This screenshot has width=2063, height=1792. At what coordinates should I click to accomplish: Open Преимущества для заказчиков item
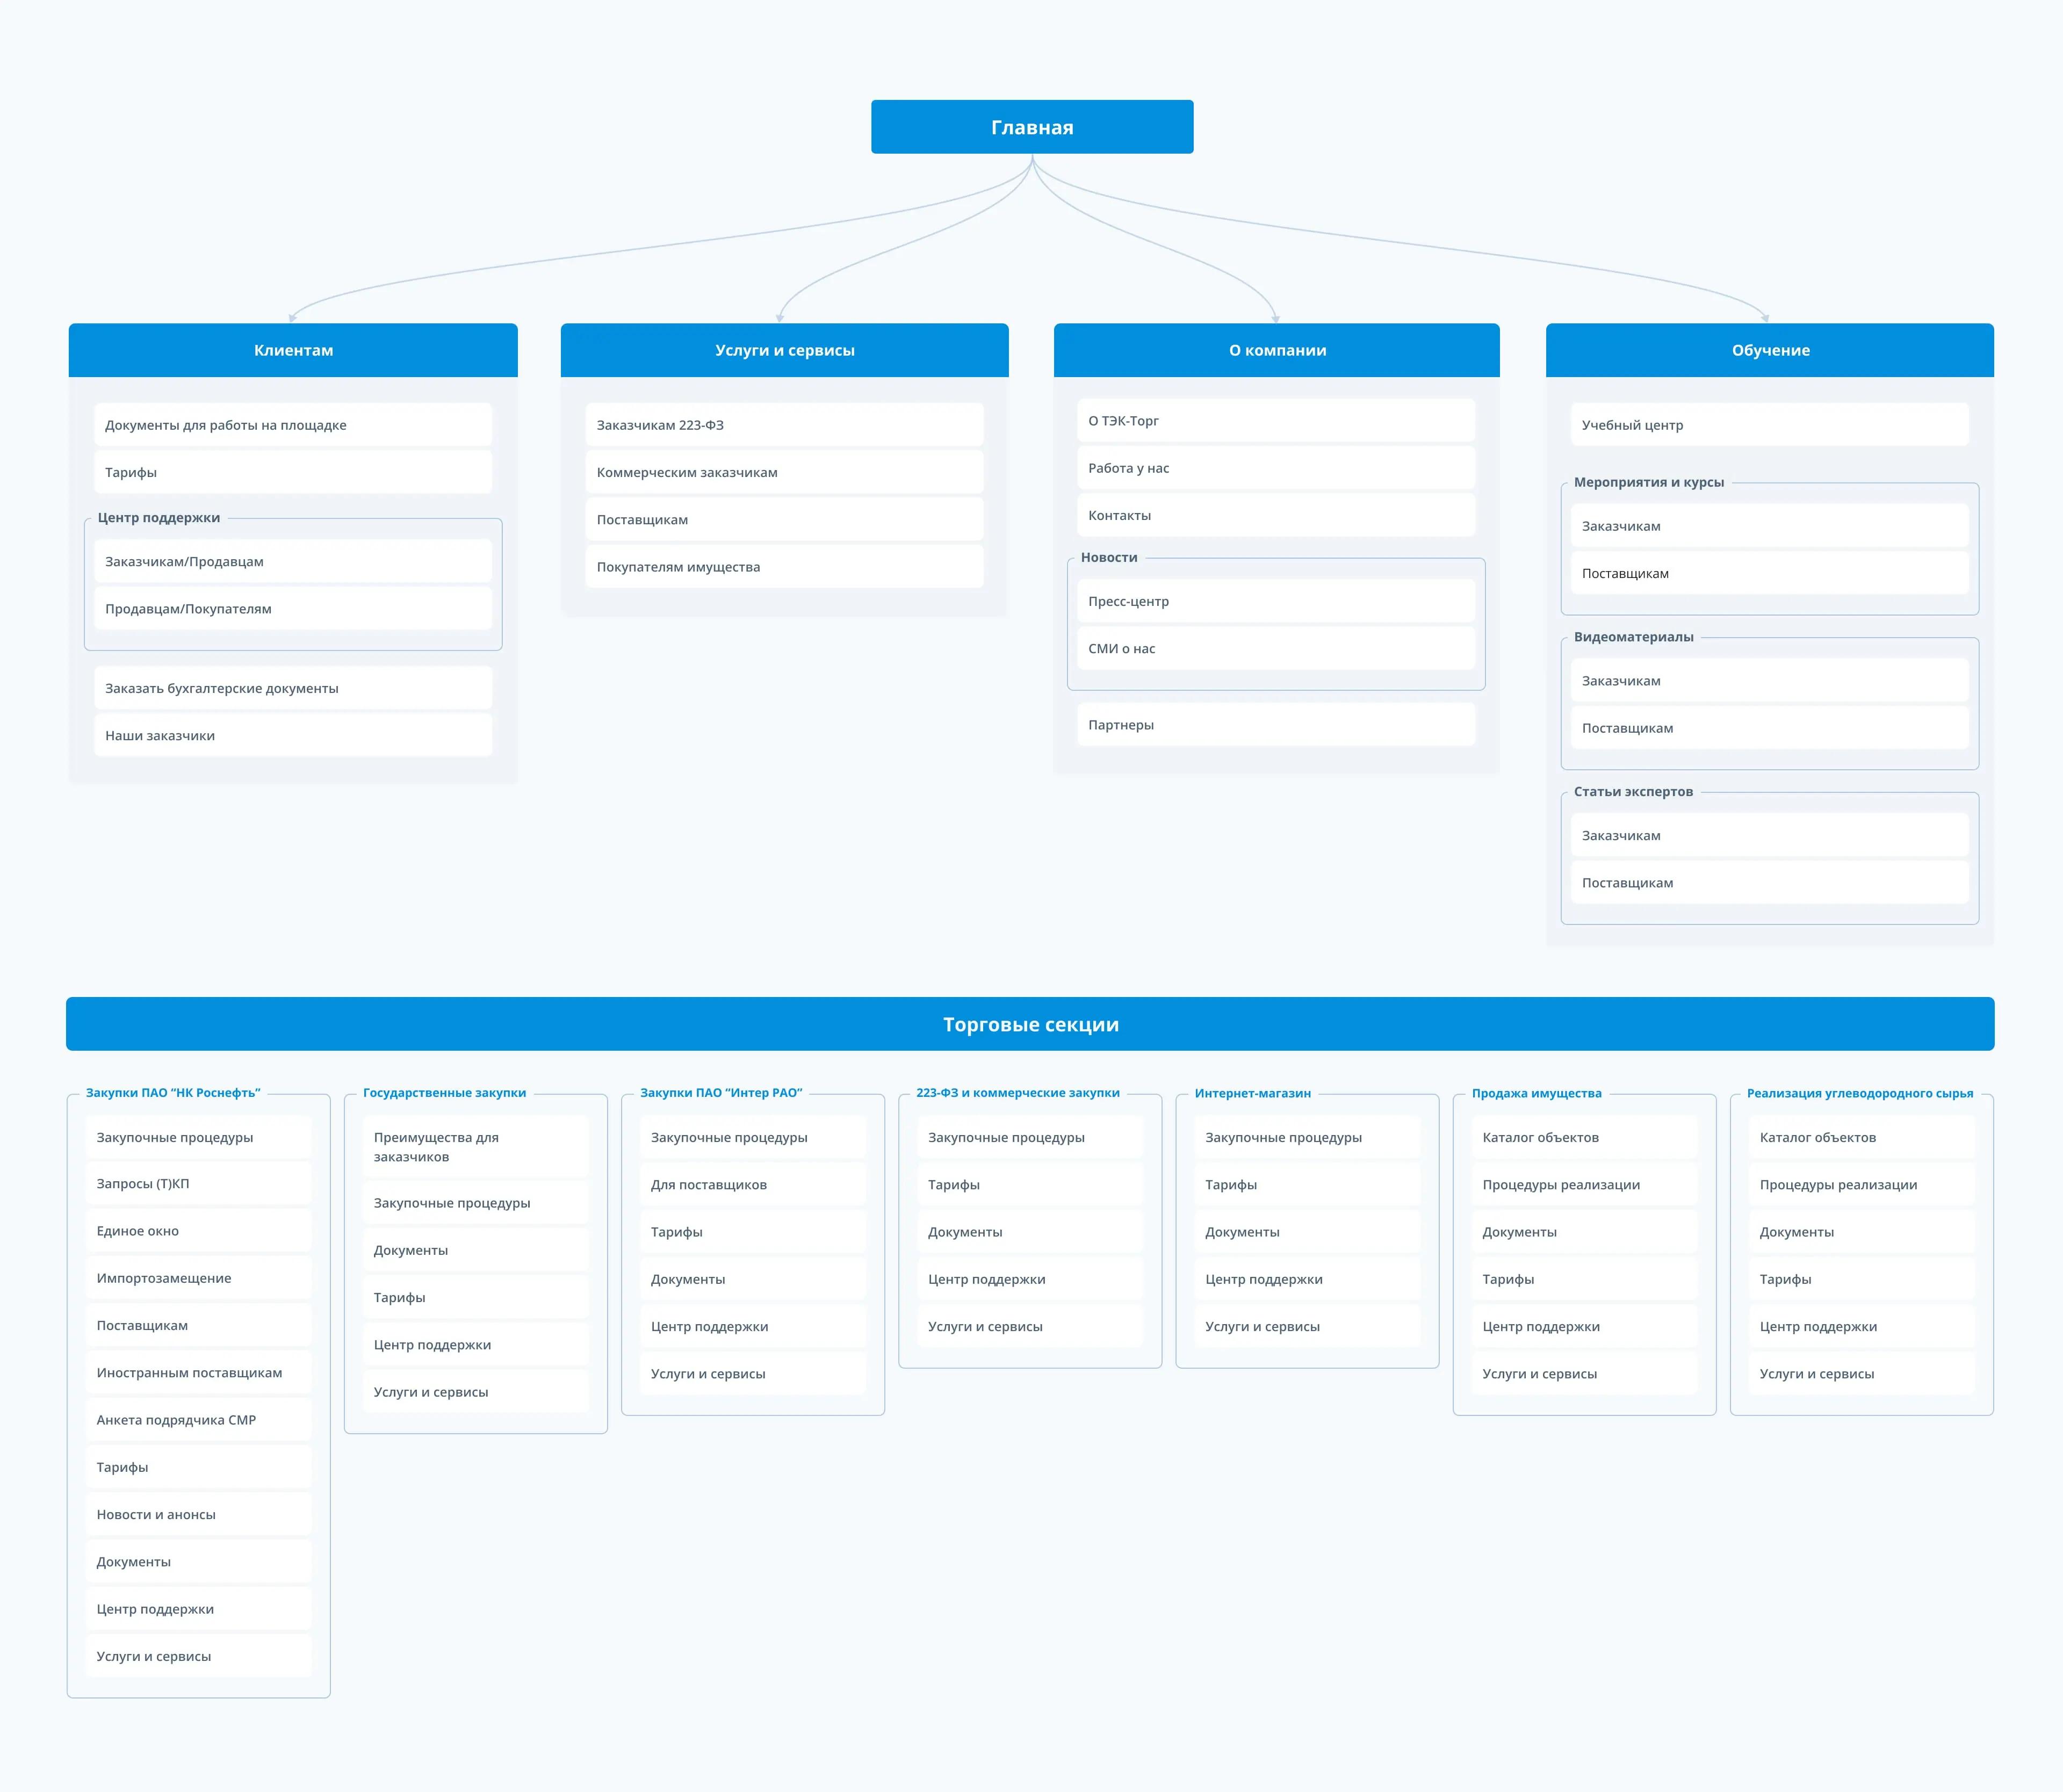(x=475, y=1147)
